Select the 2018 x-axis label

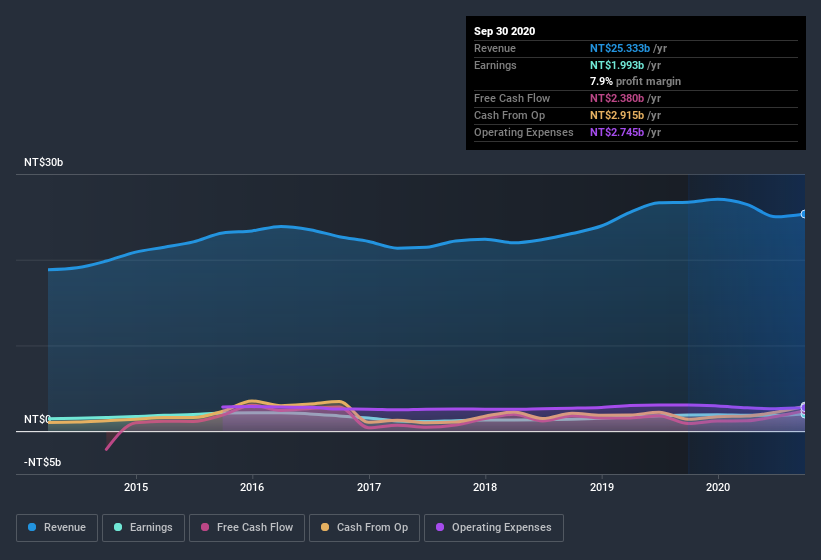point(485,487)
